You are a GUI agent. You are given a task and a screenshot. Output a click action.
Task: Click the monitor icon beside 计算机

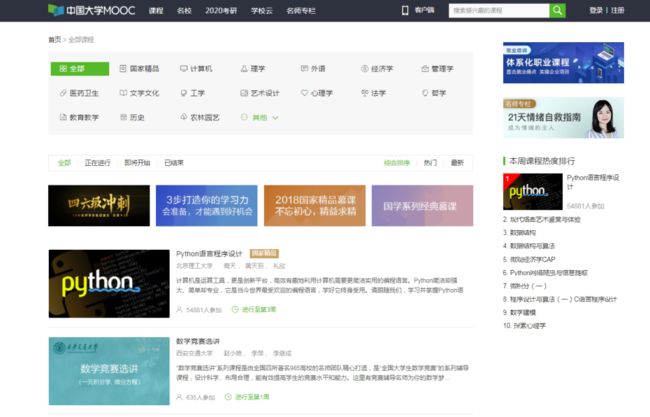[x=183, y=68]
